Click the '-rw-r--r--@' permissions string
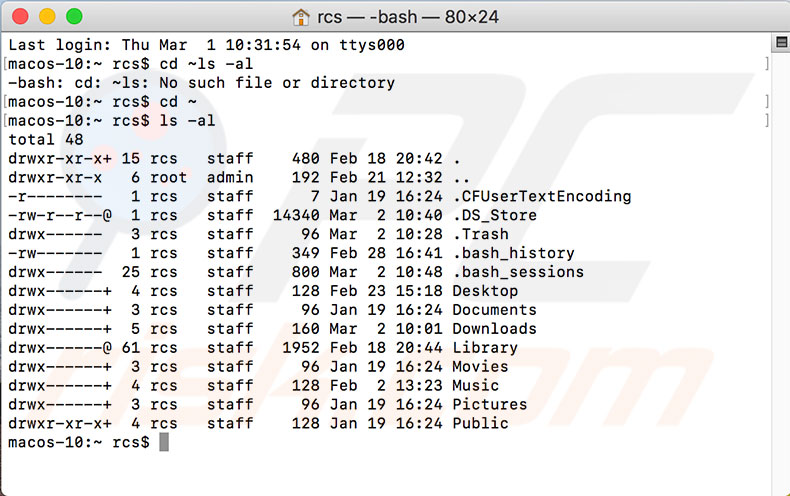 tap(60, 215)
